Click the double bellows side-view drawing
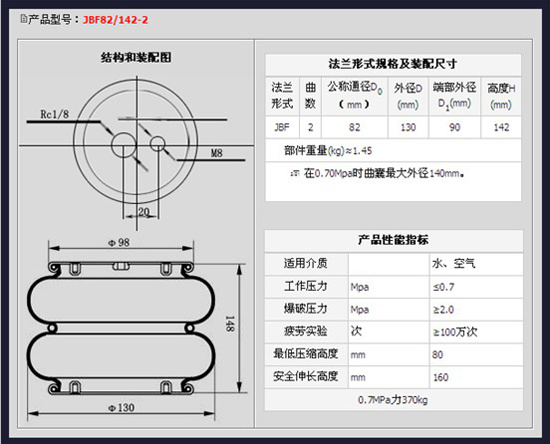 point(121,328)
